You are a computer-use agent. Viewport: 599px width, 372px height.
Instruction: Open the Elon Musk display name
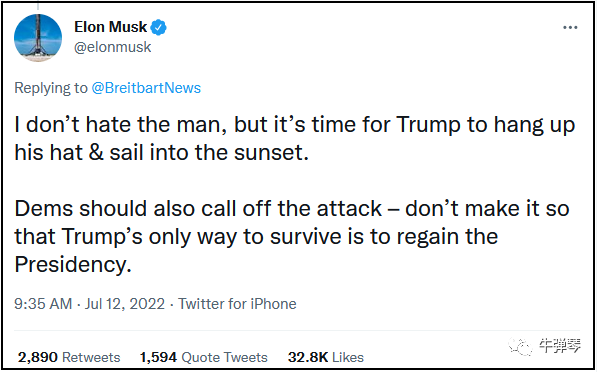click(110, 27)
